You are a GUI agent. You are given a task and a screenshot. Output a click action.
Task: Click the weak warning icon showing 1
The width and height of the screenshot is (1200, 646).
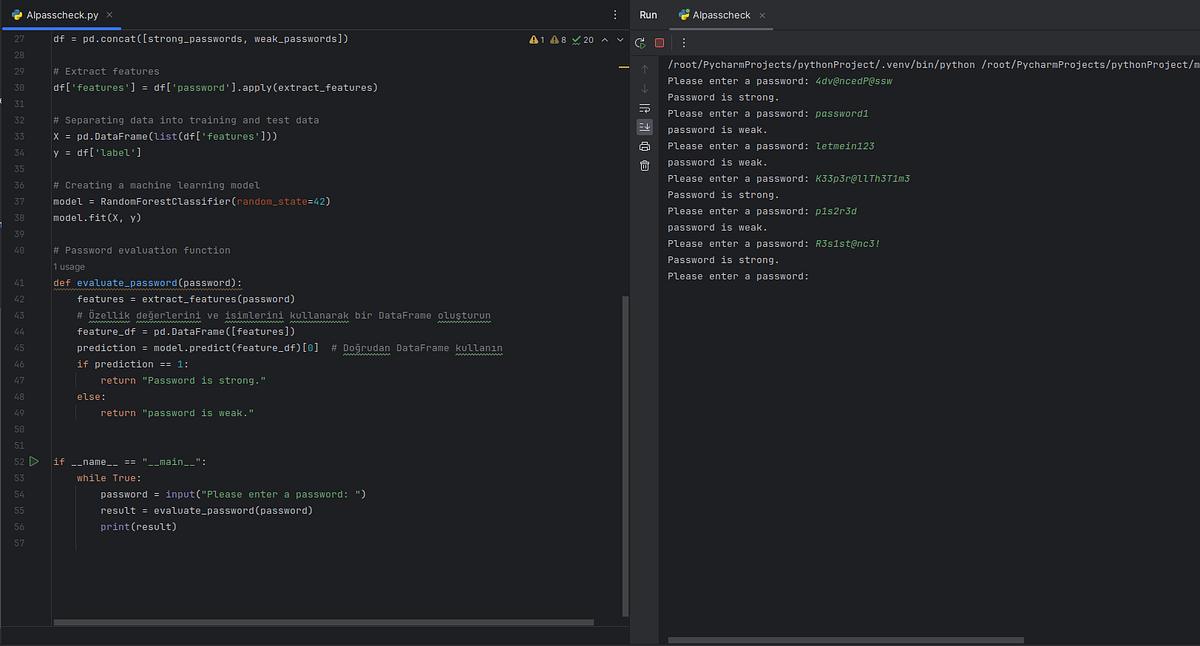coord(535,38)
